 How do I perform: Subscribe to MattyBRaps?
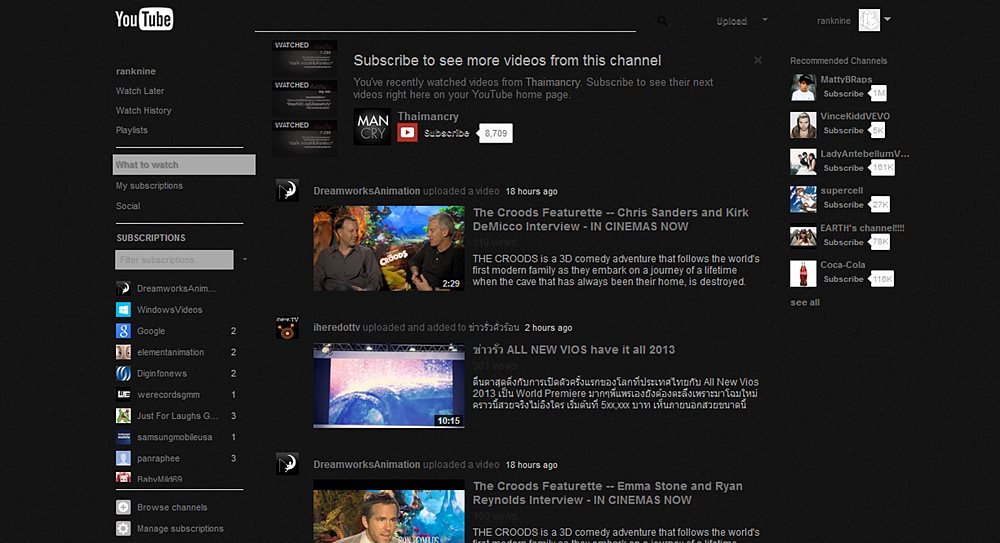coord(843,94)
